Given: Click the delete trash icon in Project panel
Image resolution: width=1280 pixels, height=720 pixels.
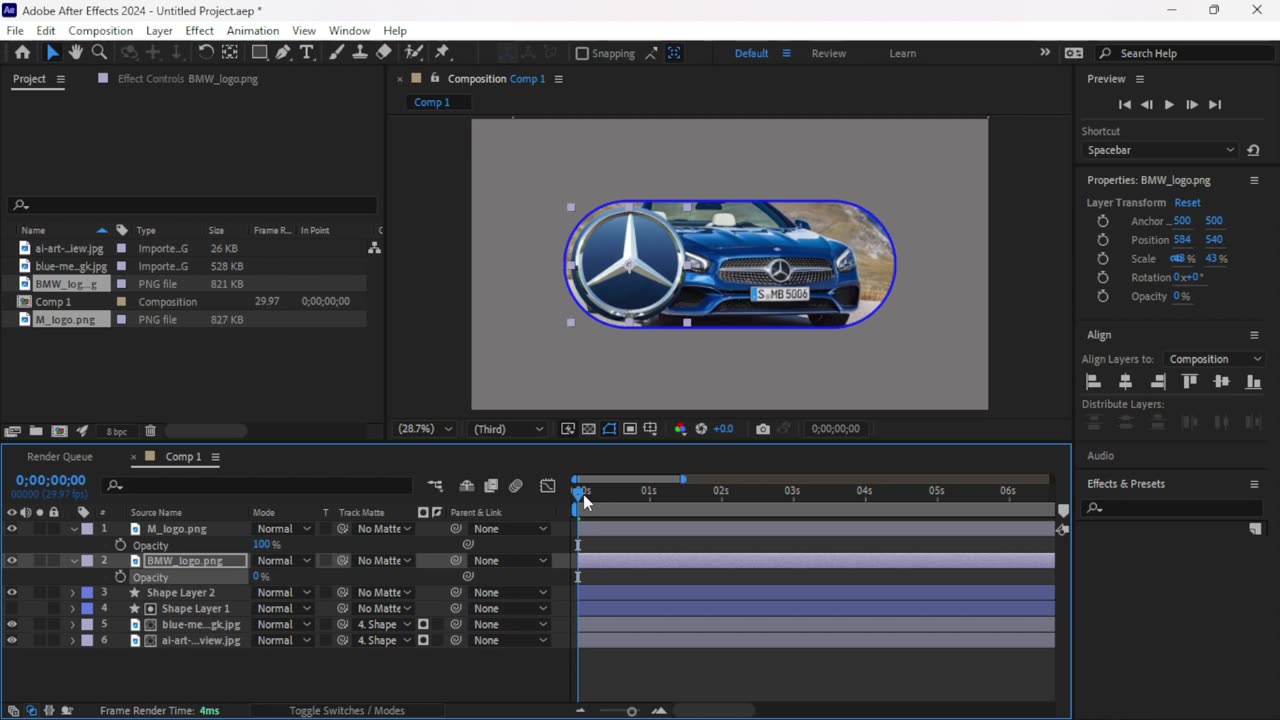Looking at the screenshot, I should click(x=150, y=431).
